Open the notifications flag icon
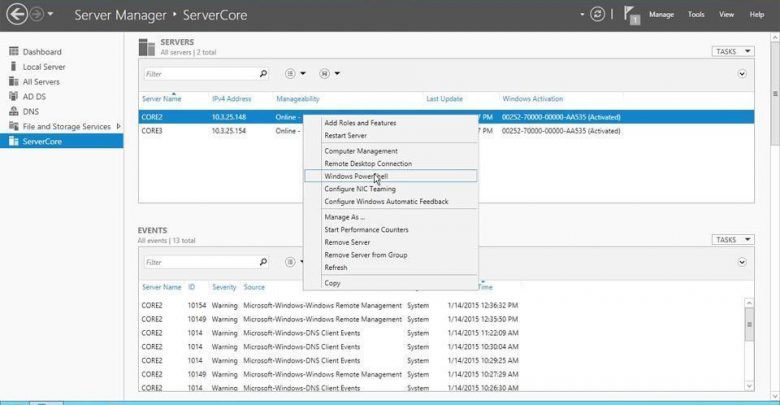The width and height of the screenshot is (780, 405). [x=631, y=15]
